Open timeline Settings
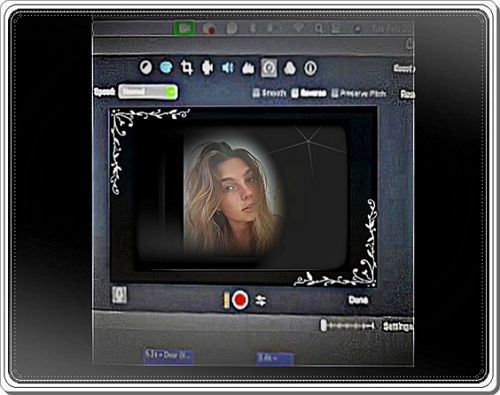 [398, 326]
